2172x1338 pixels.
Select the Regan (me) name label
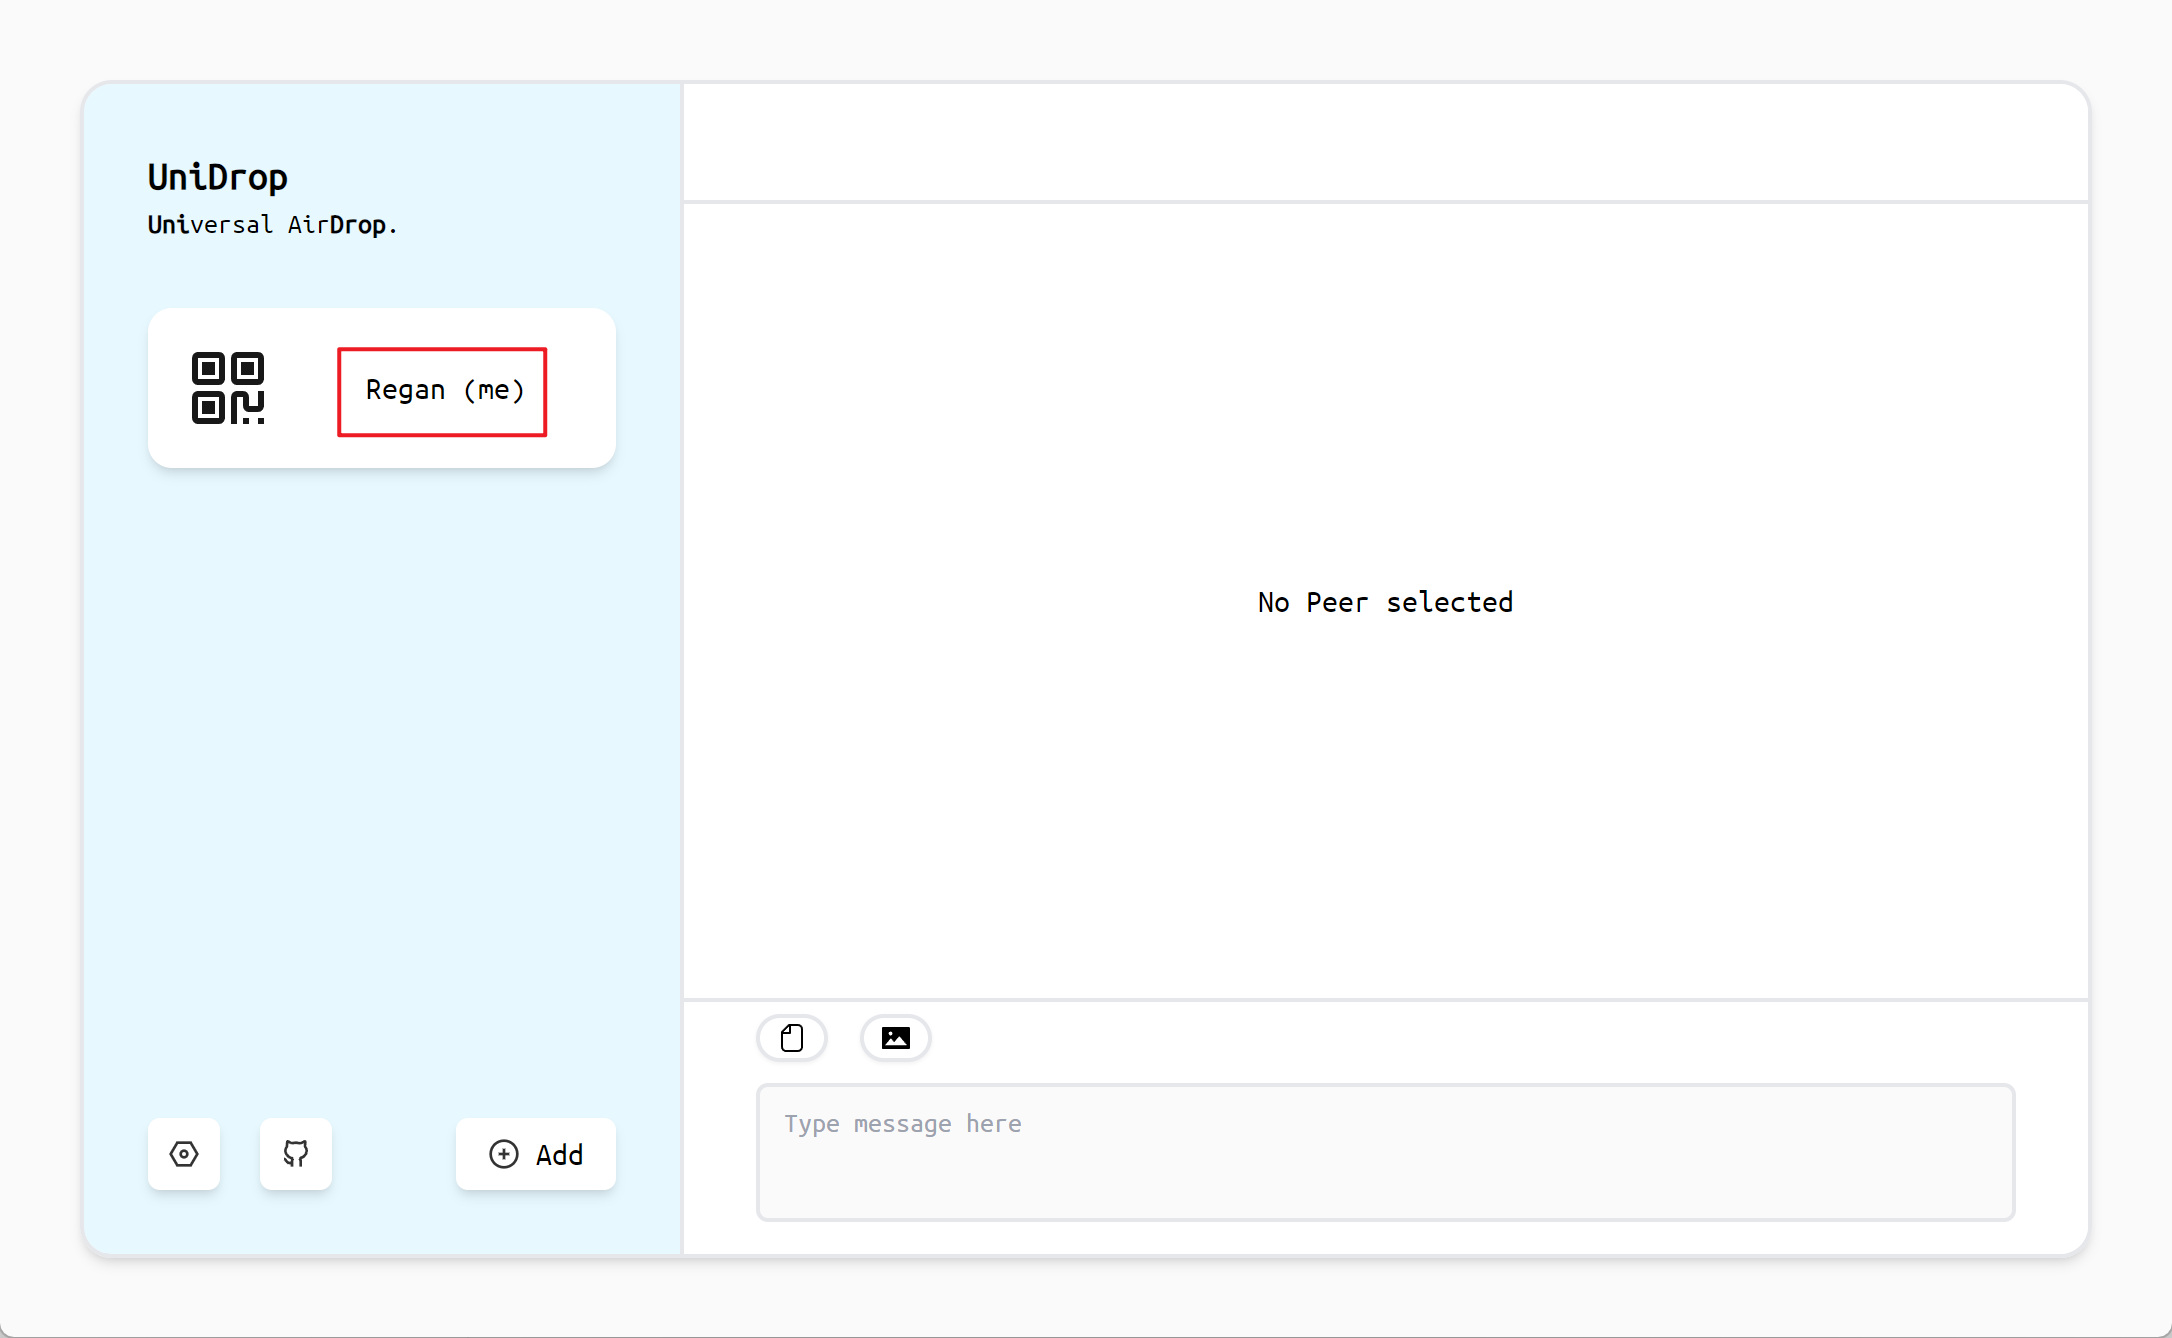point(444,390)
